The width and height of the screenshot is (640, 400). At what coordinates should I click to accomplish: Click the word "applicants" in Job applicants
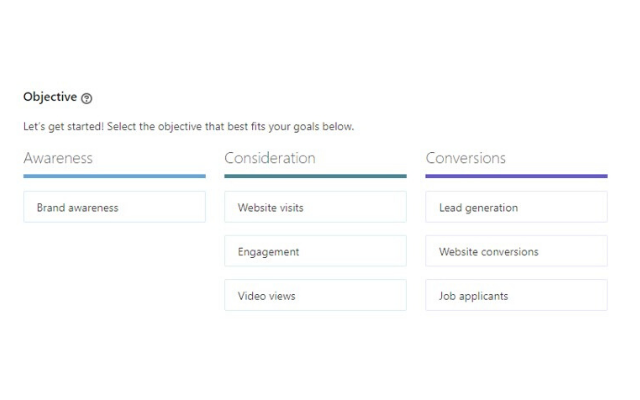pyautogui.click(x=484, y=296)
